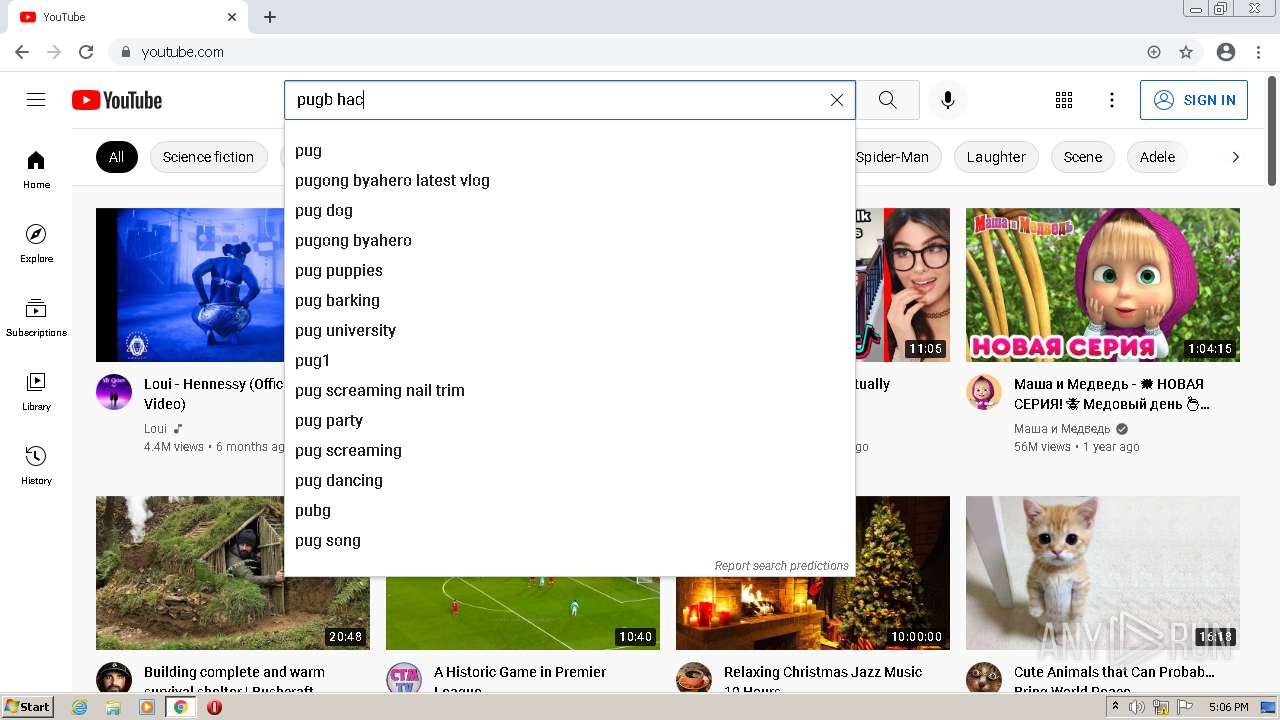Image resolution: width=1280 pixels, height=720 pixels.
Task: Choose suggestion 'pugong byahero latest vlog'
Action: pos(570,180)
